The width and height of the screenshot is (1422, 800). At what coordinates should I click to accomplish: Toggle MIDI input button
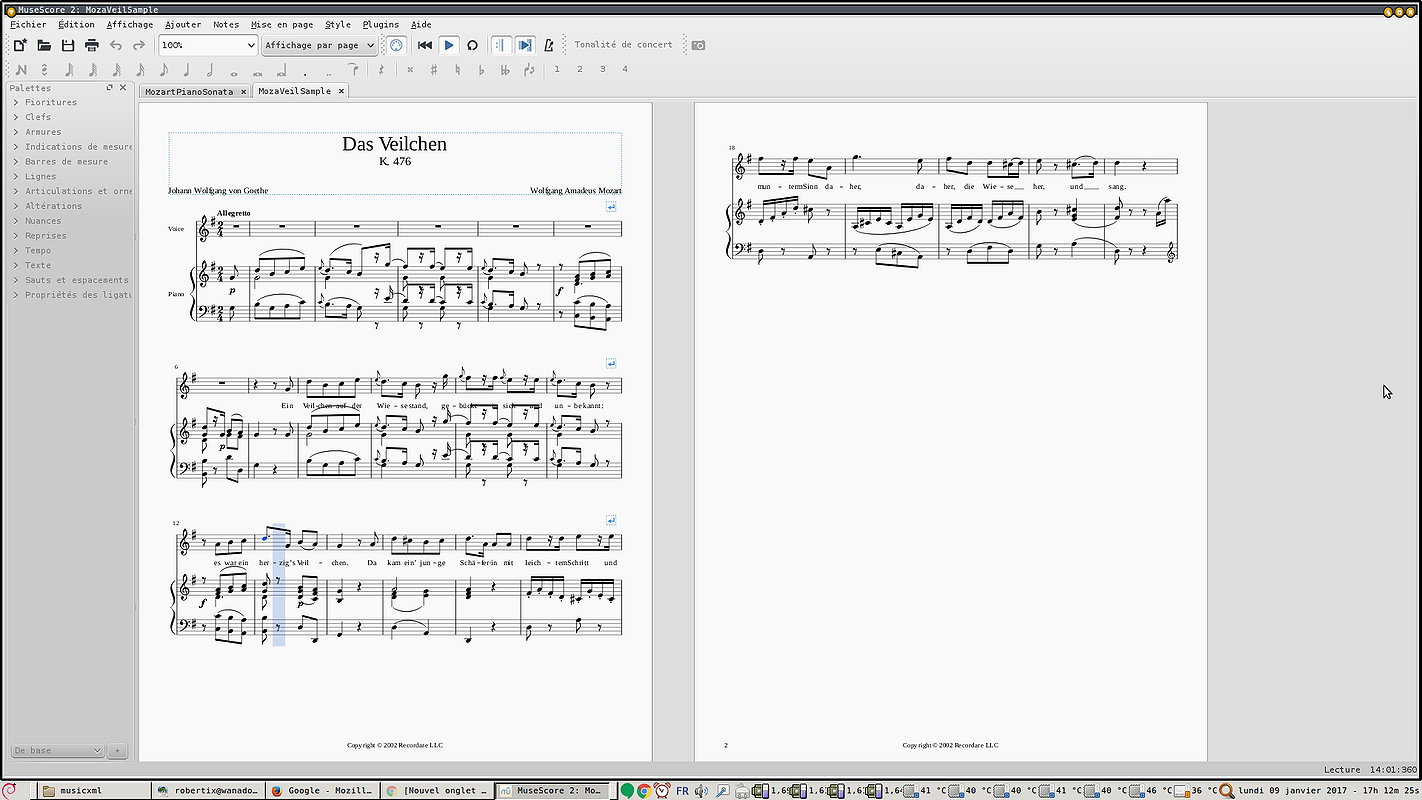(x=396, y=45)
